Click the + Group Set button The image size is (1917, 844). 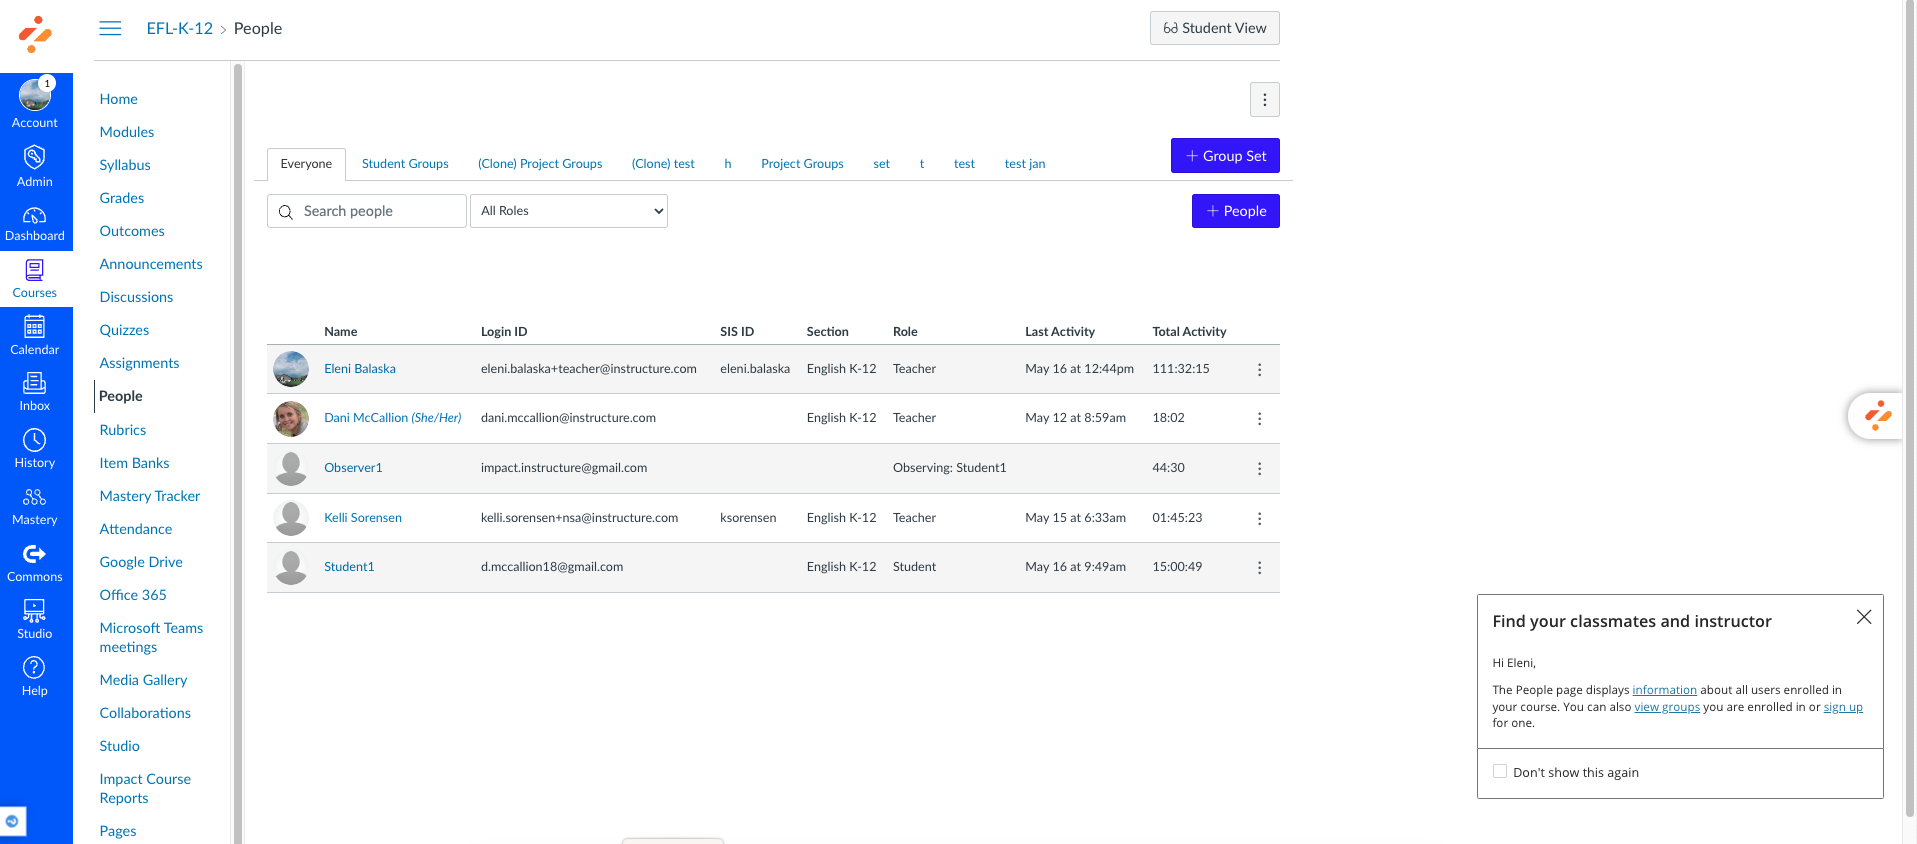(1225, 156)
